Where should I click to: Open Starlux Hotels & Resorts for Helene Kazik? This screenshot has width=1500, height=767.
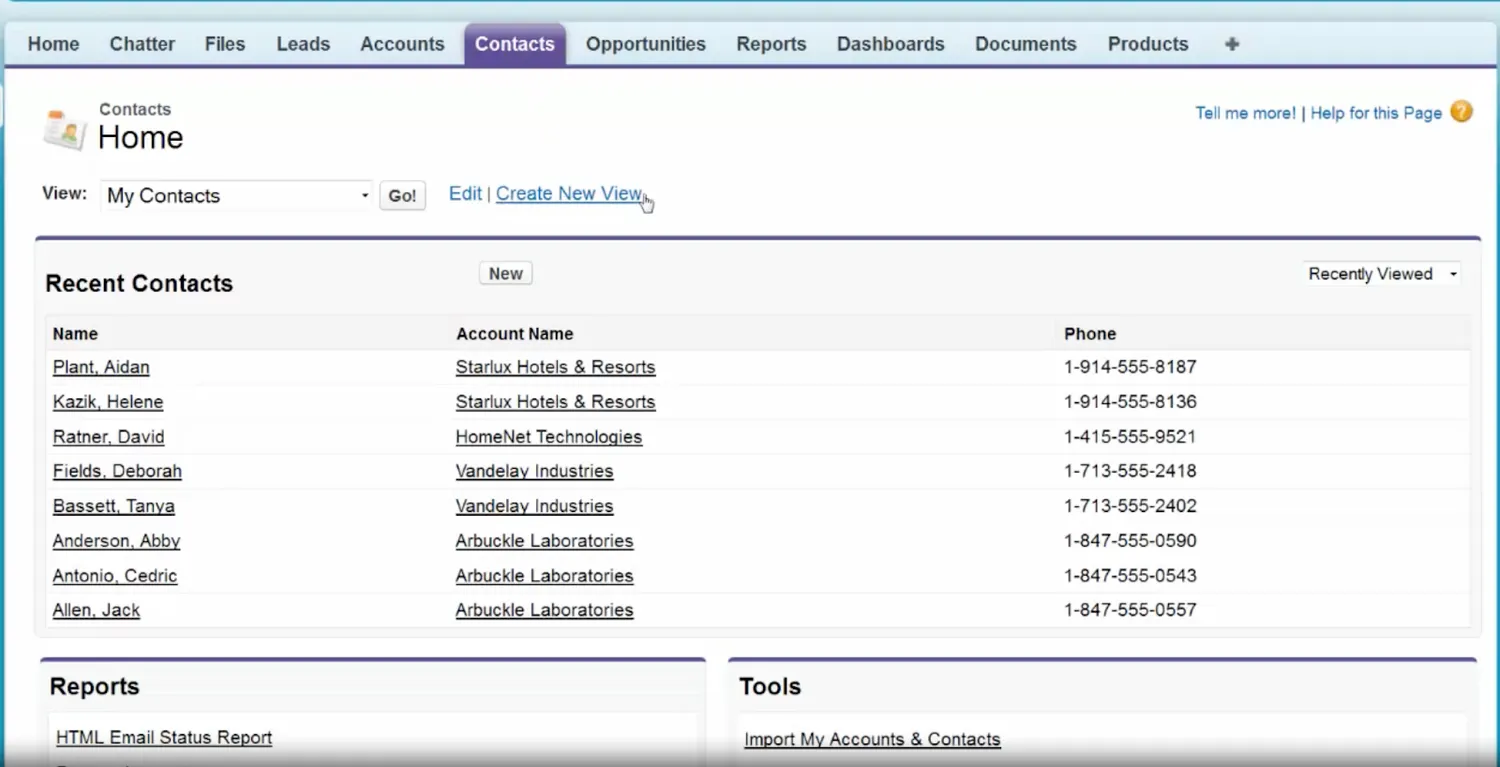click(x=555, y=402)
